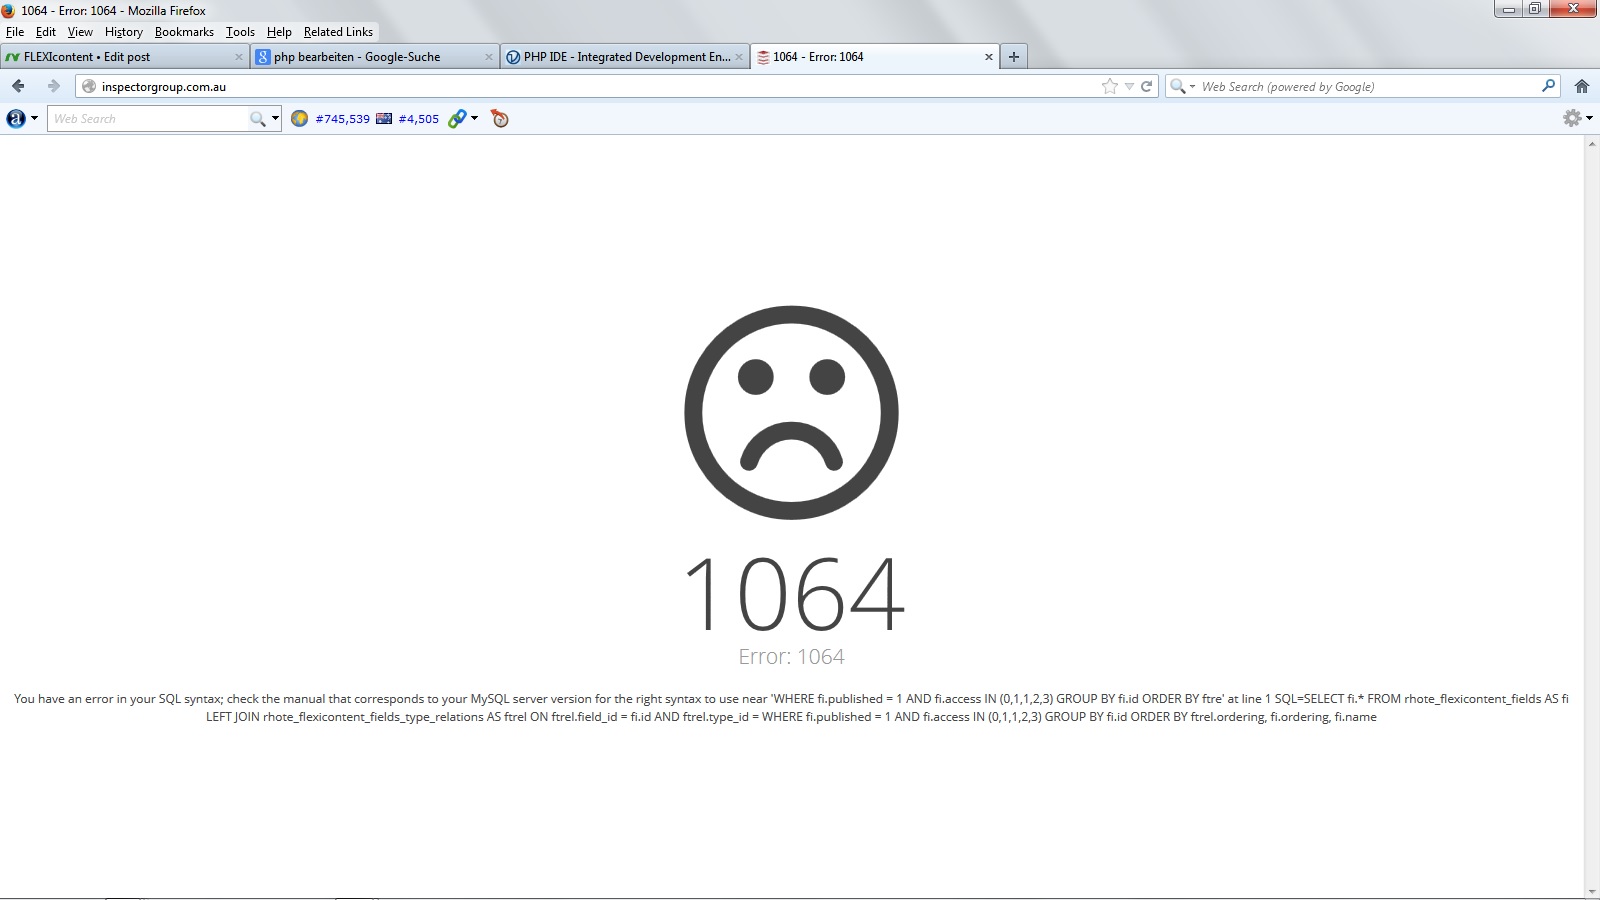Expand the settings gear dropdown arrow
The image size is (1600, 900).
[x=1589, y=118]
